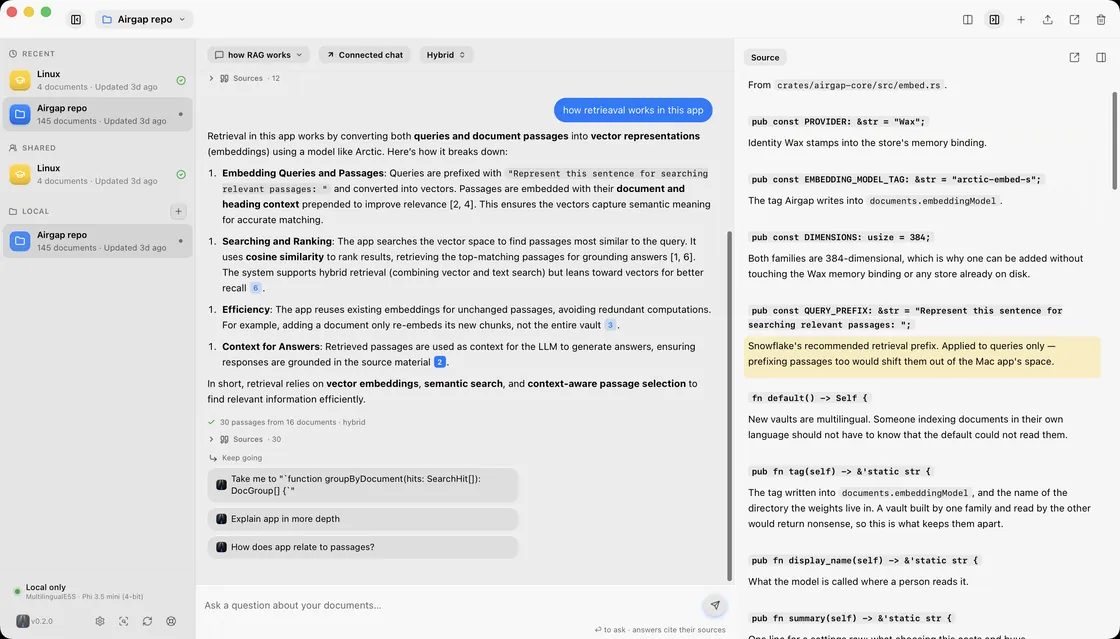Open Airgap repo vault under Local
Screen dimensions: 1120x639
(97, 241)
